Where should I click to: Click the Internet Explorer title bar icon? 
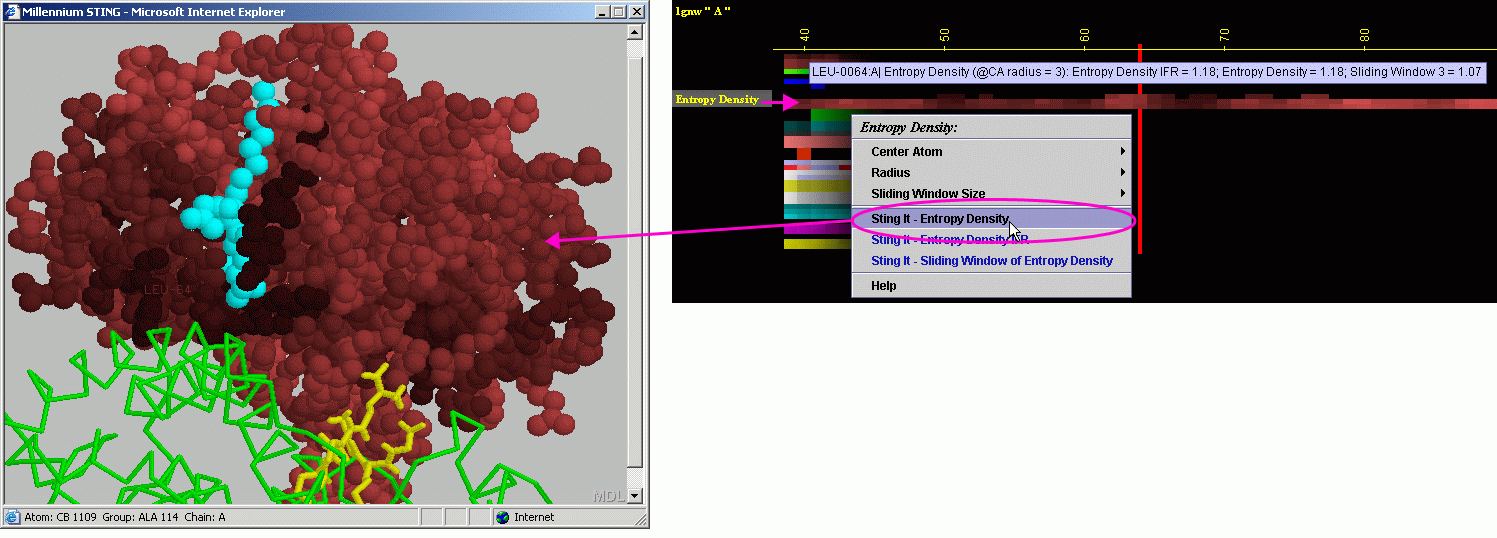13,12
